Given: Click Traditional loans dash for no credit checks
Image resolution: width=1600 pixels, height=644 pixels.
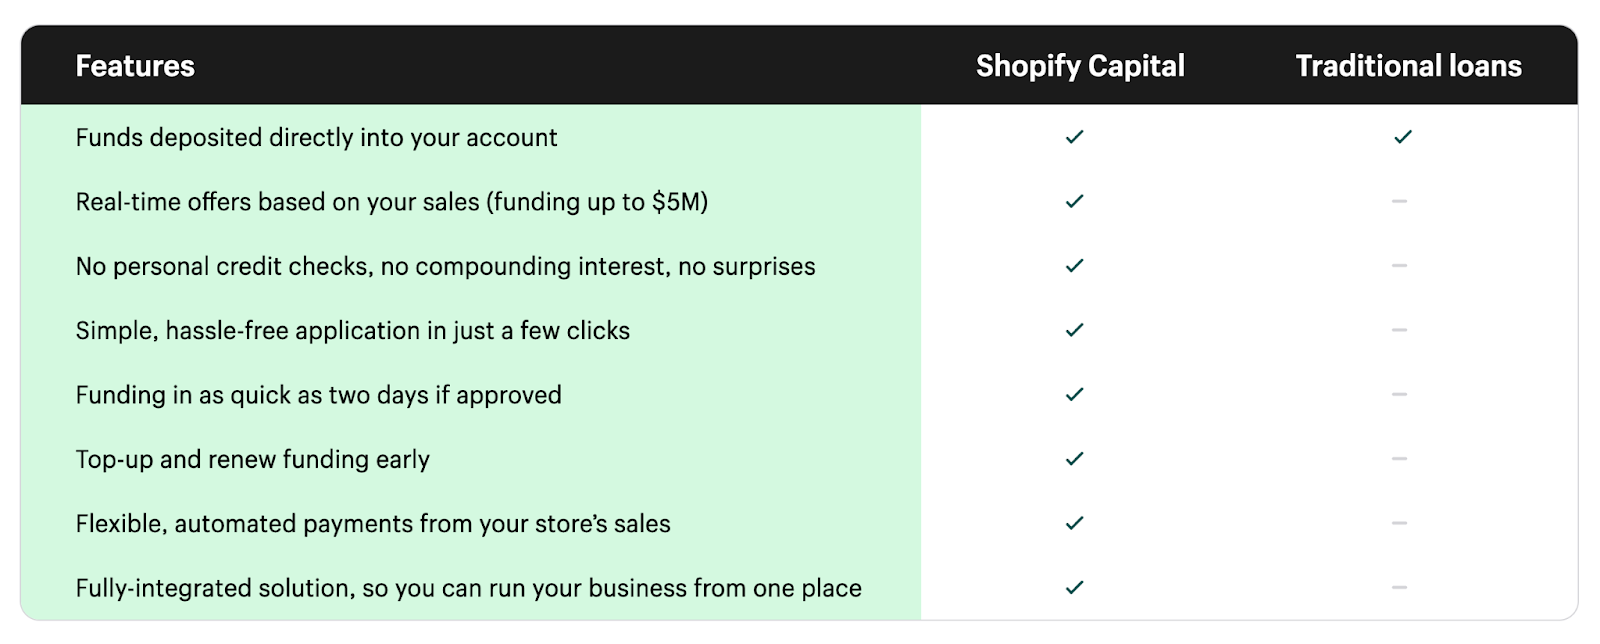Looking at the screenshot, I should (x=1399, y=266).
